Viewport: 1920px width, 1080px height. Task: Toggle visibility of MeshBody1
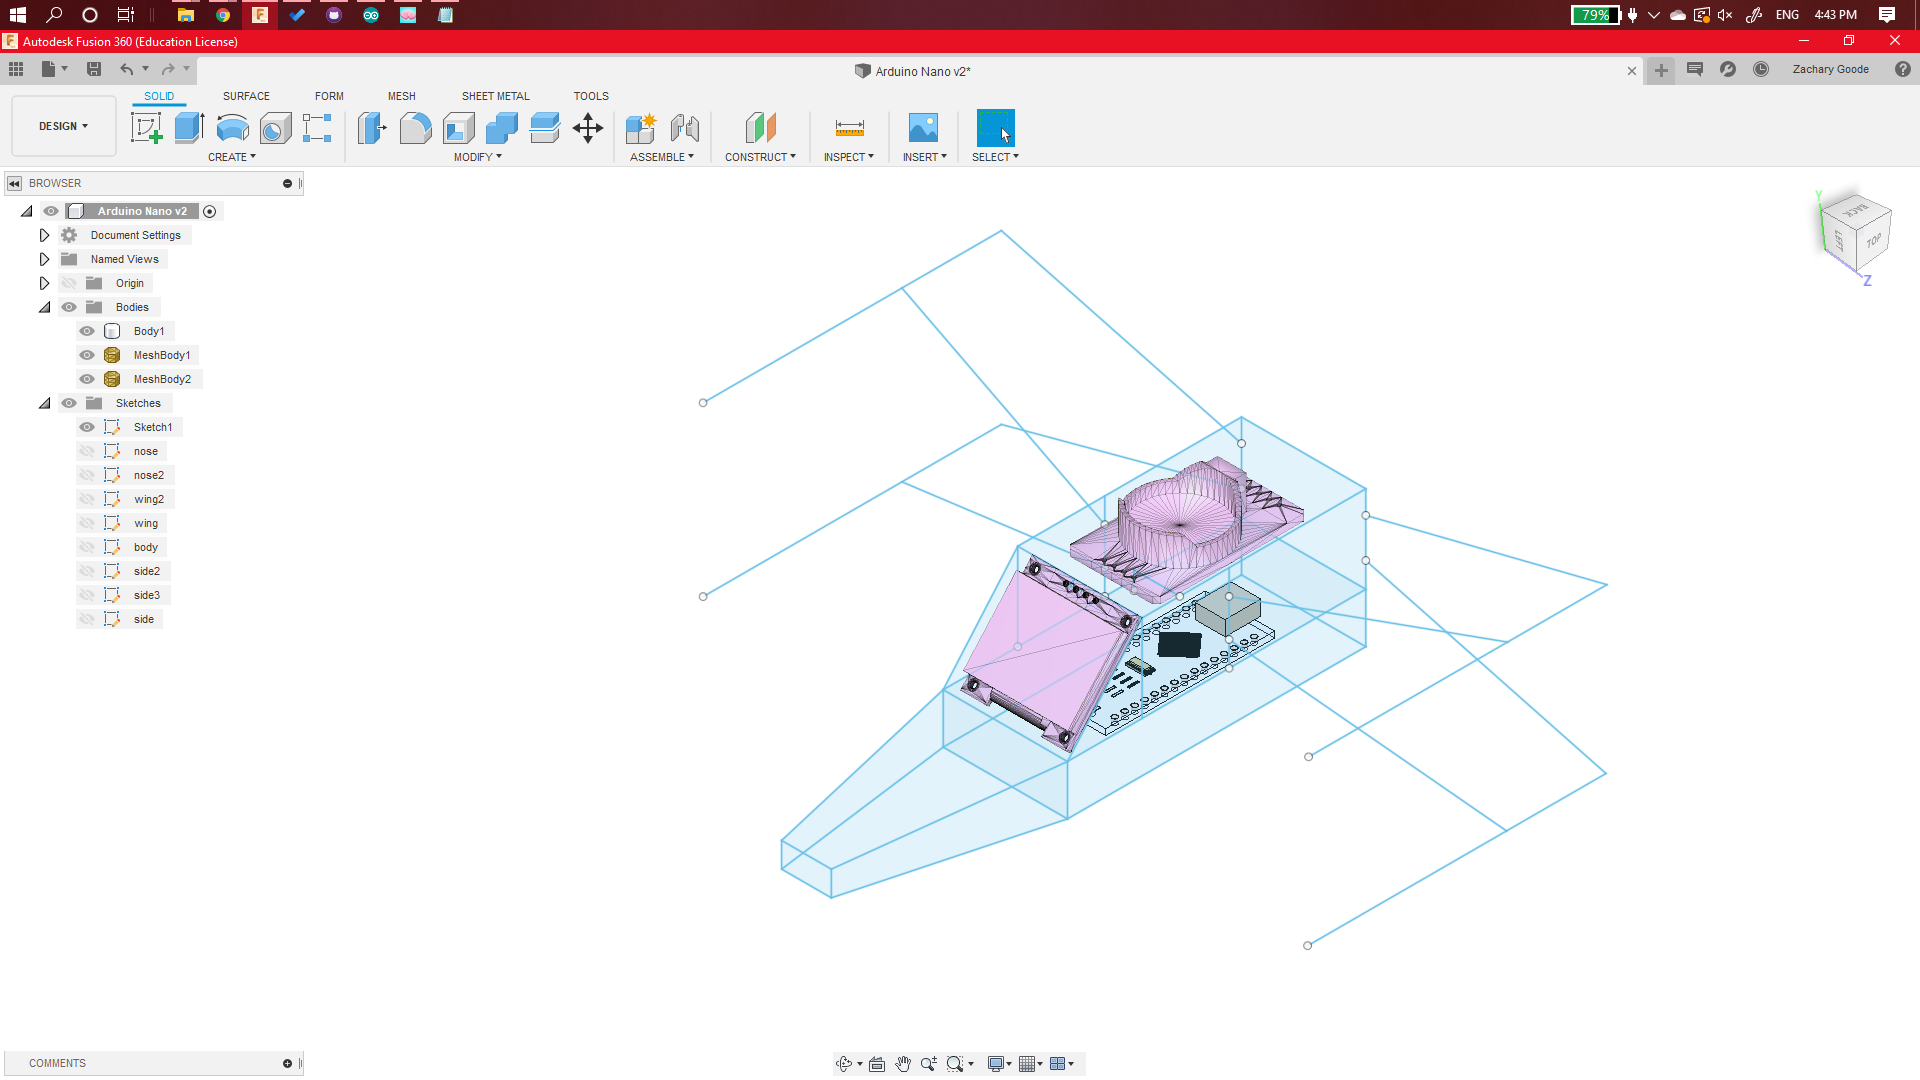point(87,355)
